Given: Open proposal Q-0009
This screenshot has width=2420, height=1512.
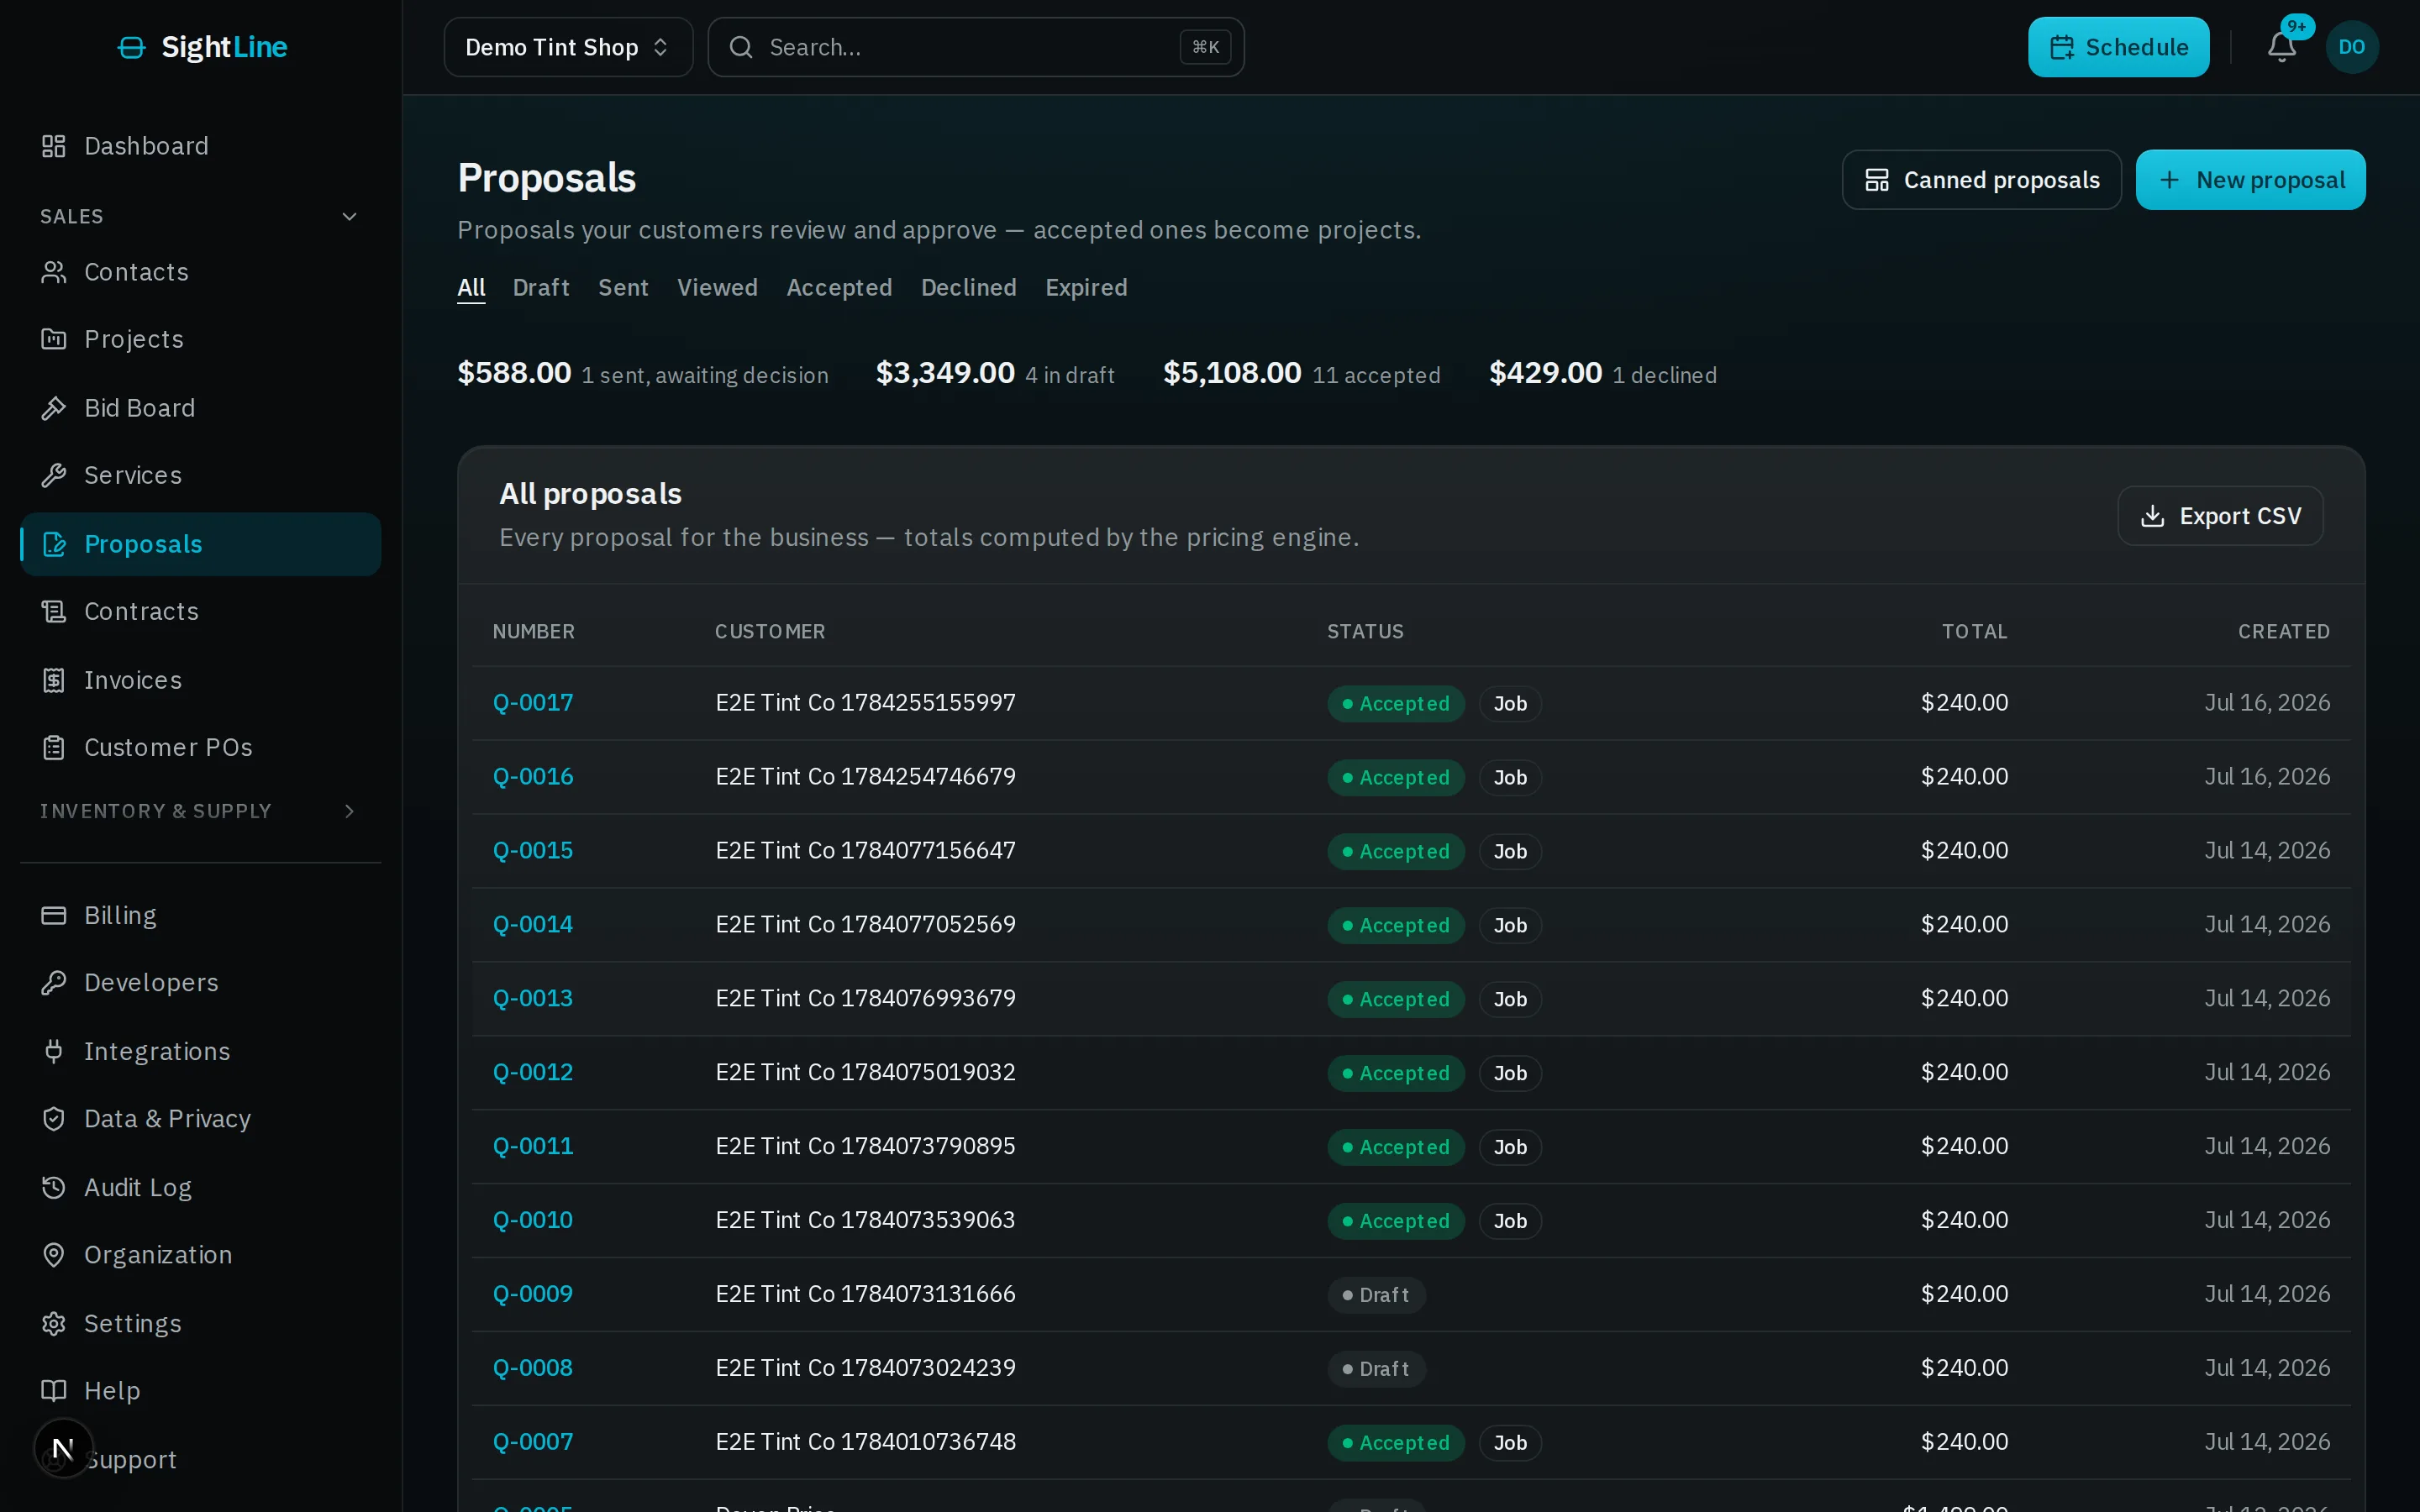Looking at the screenshot, I should (533, 1294).
